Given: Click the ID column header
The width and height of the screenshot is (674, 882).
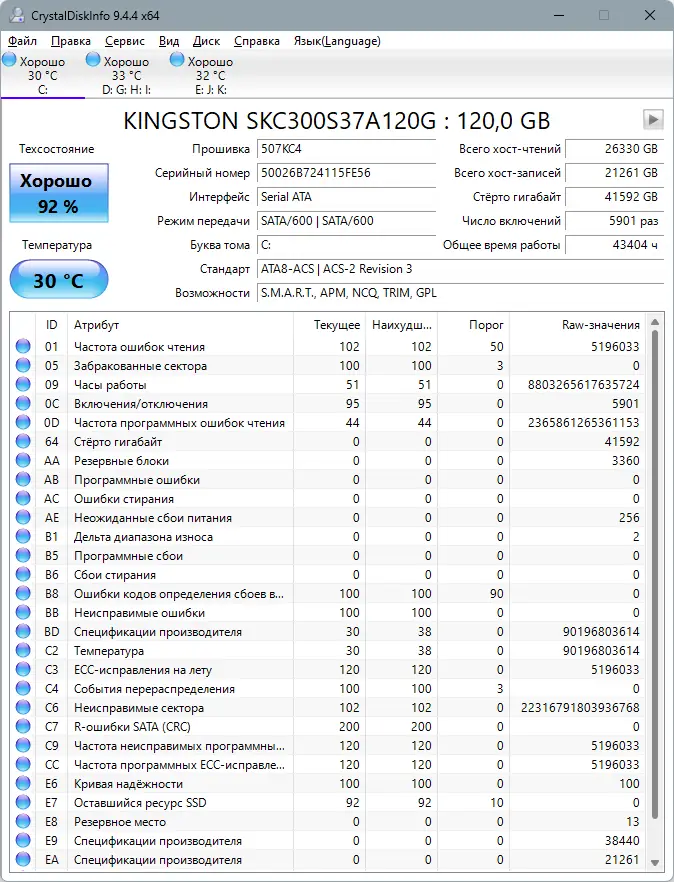Looking at the screenshot, I should tap(51, 325).
